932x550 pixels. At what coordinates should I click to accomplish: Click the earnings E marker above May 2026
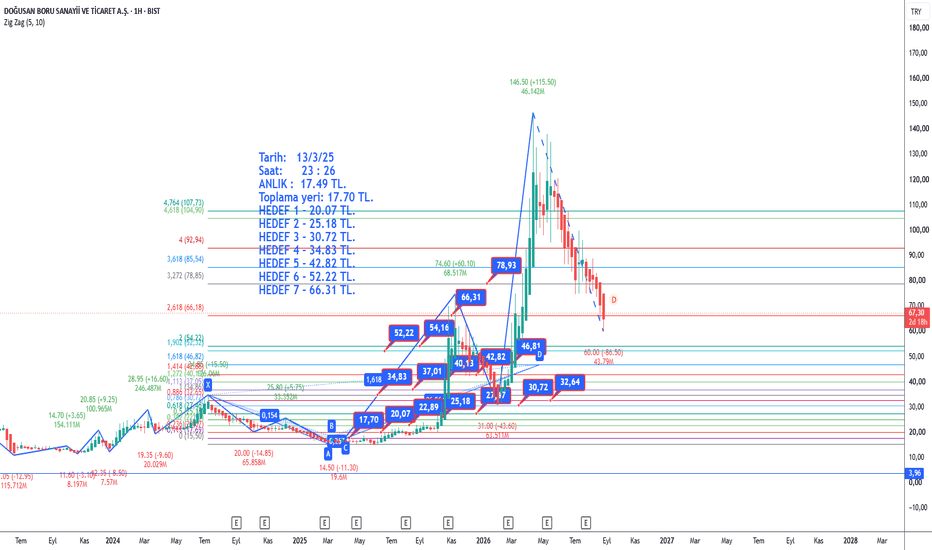[x=547, y=523]
